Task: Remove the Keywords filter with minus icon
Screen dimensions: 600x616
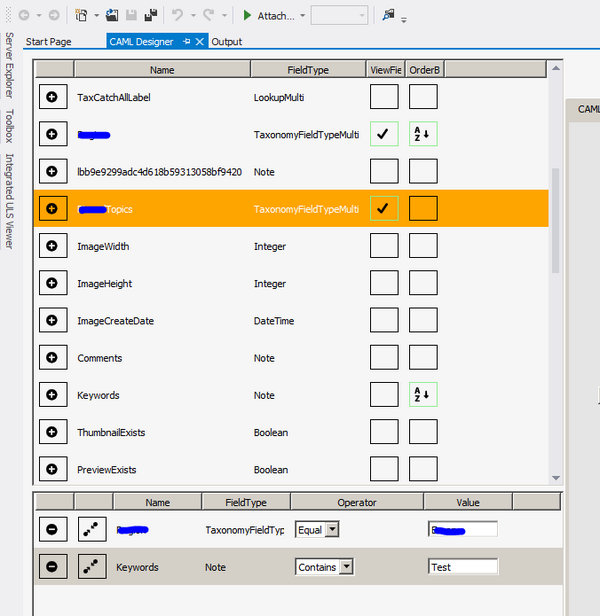Action: [52, 567]
